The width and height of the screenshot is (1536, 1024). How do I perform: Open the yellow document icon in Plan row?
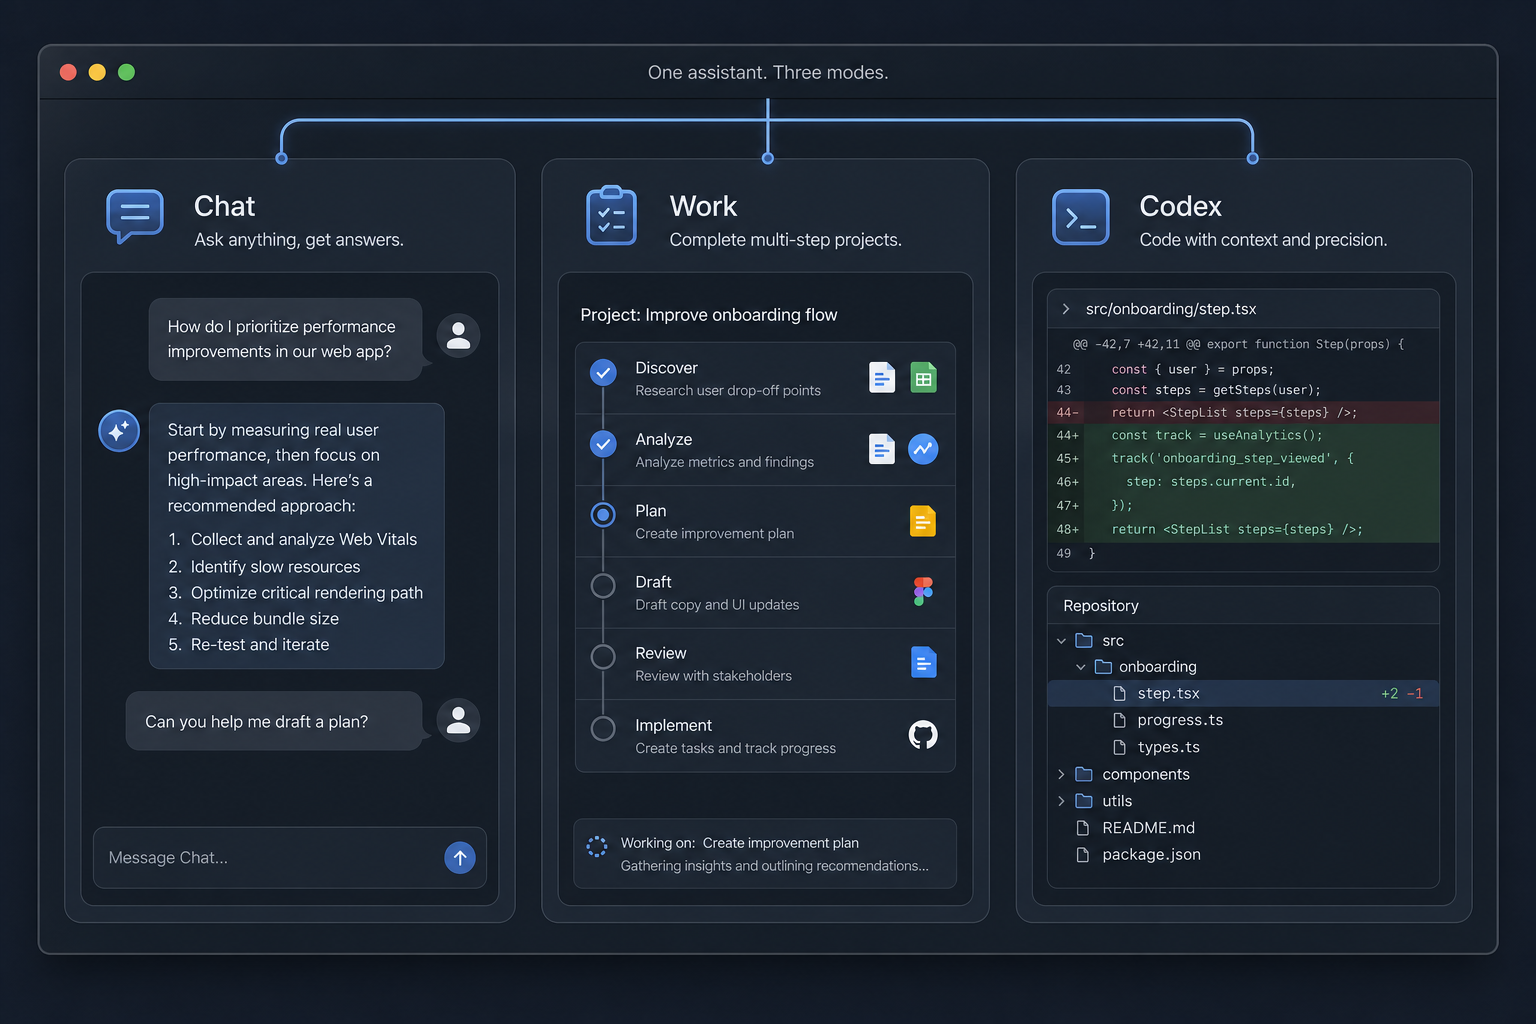click(923, 521)
